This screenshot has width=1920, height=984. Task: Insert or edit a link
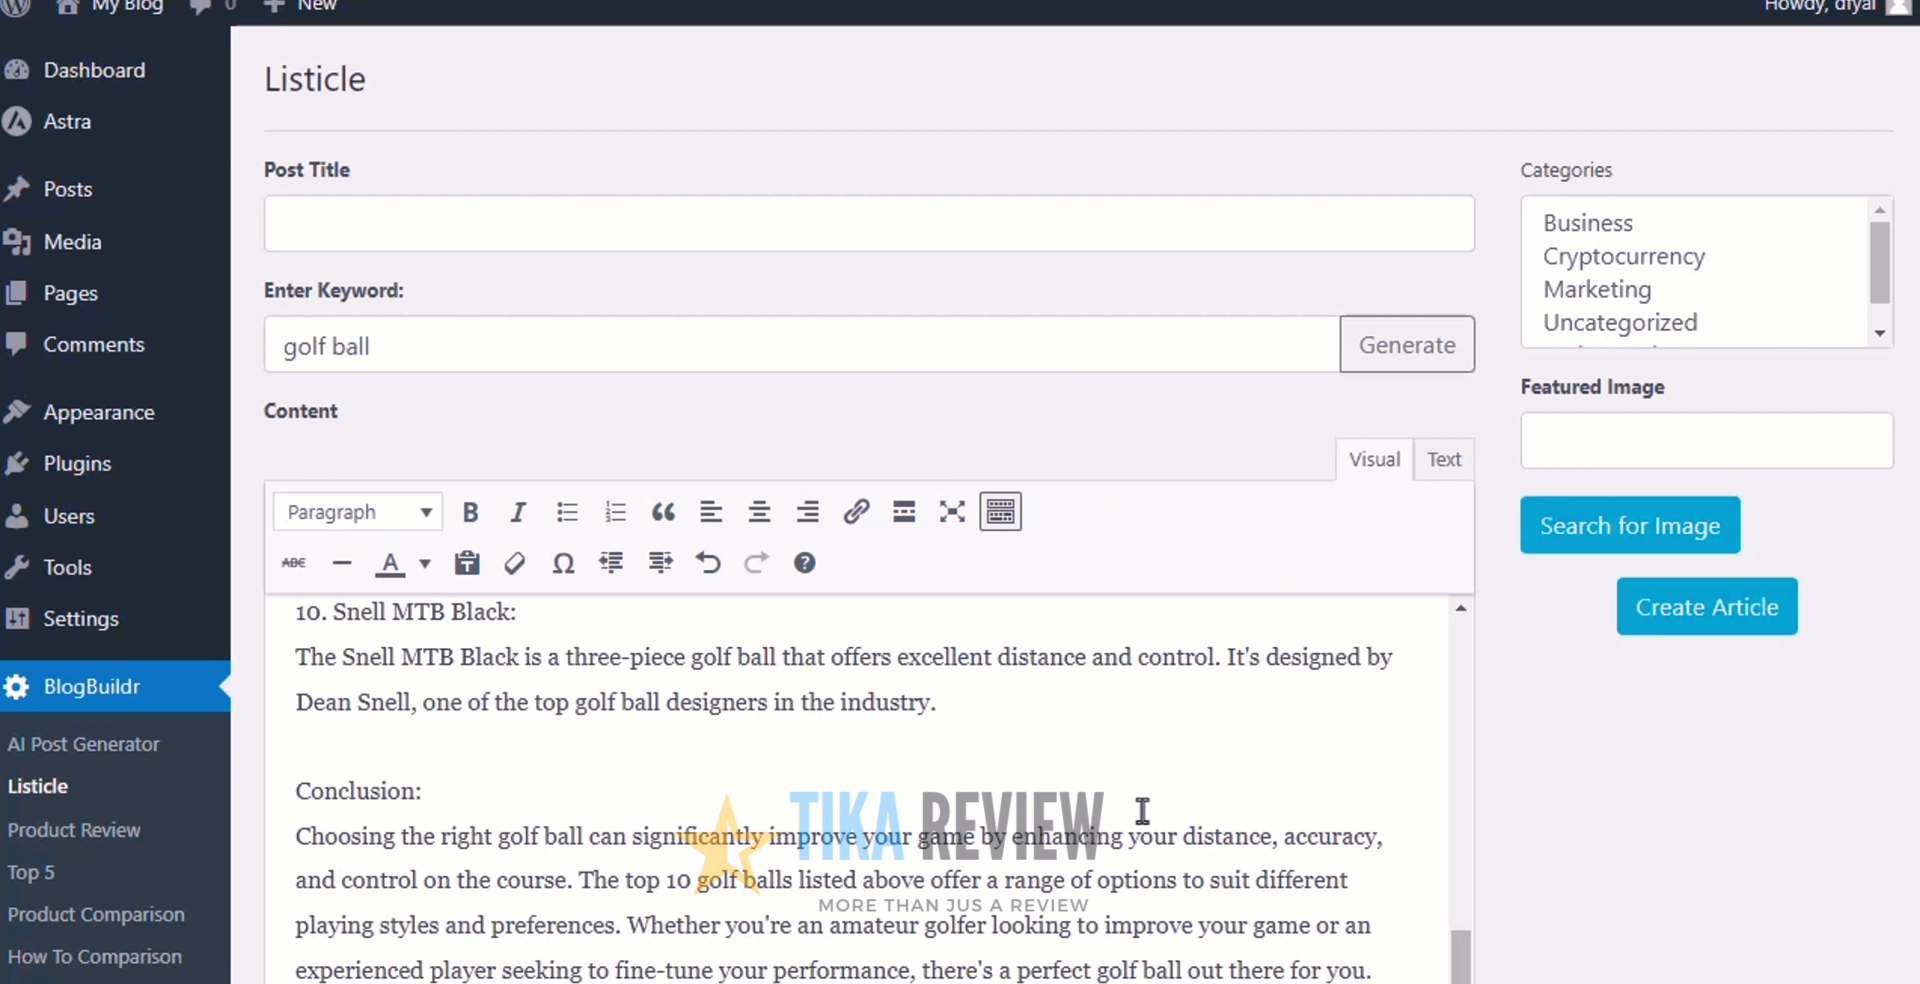point(856,512)
